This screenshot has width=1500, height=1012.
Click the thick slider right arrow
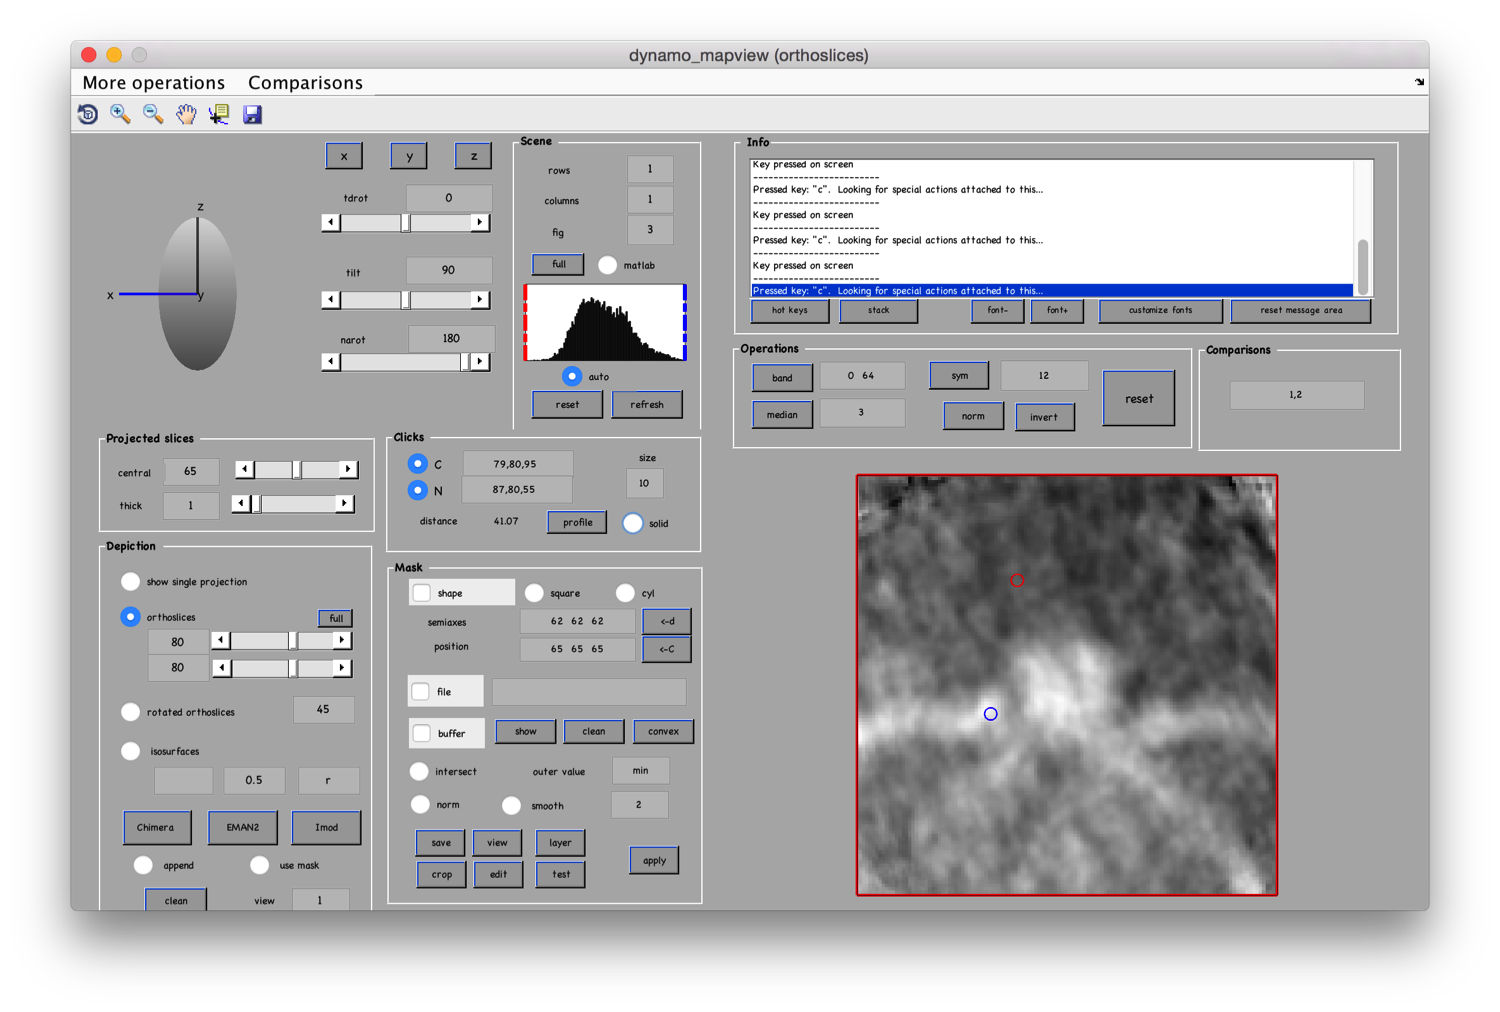click(x=345, y=504)
